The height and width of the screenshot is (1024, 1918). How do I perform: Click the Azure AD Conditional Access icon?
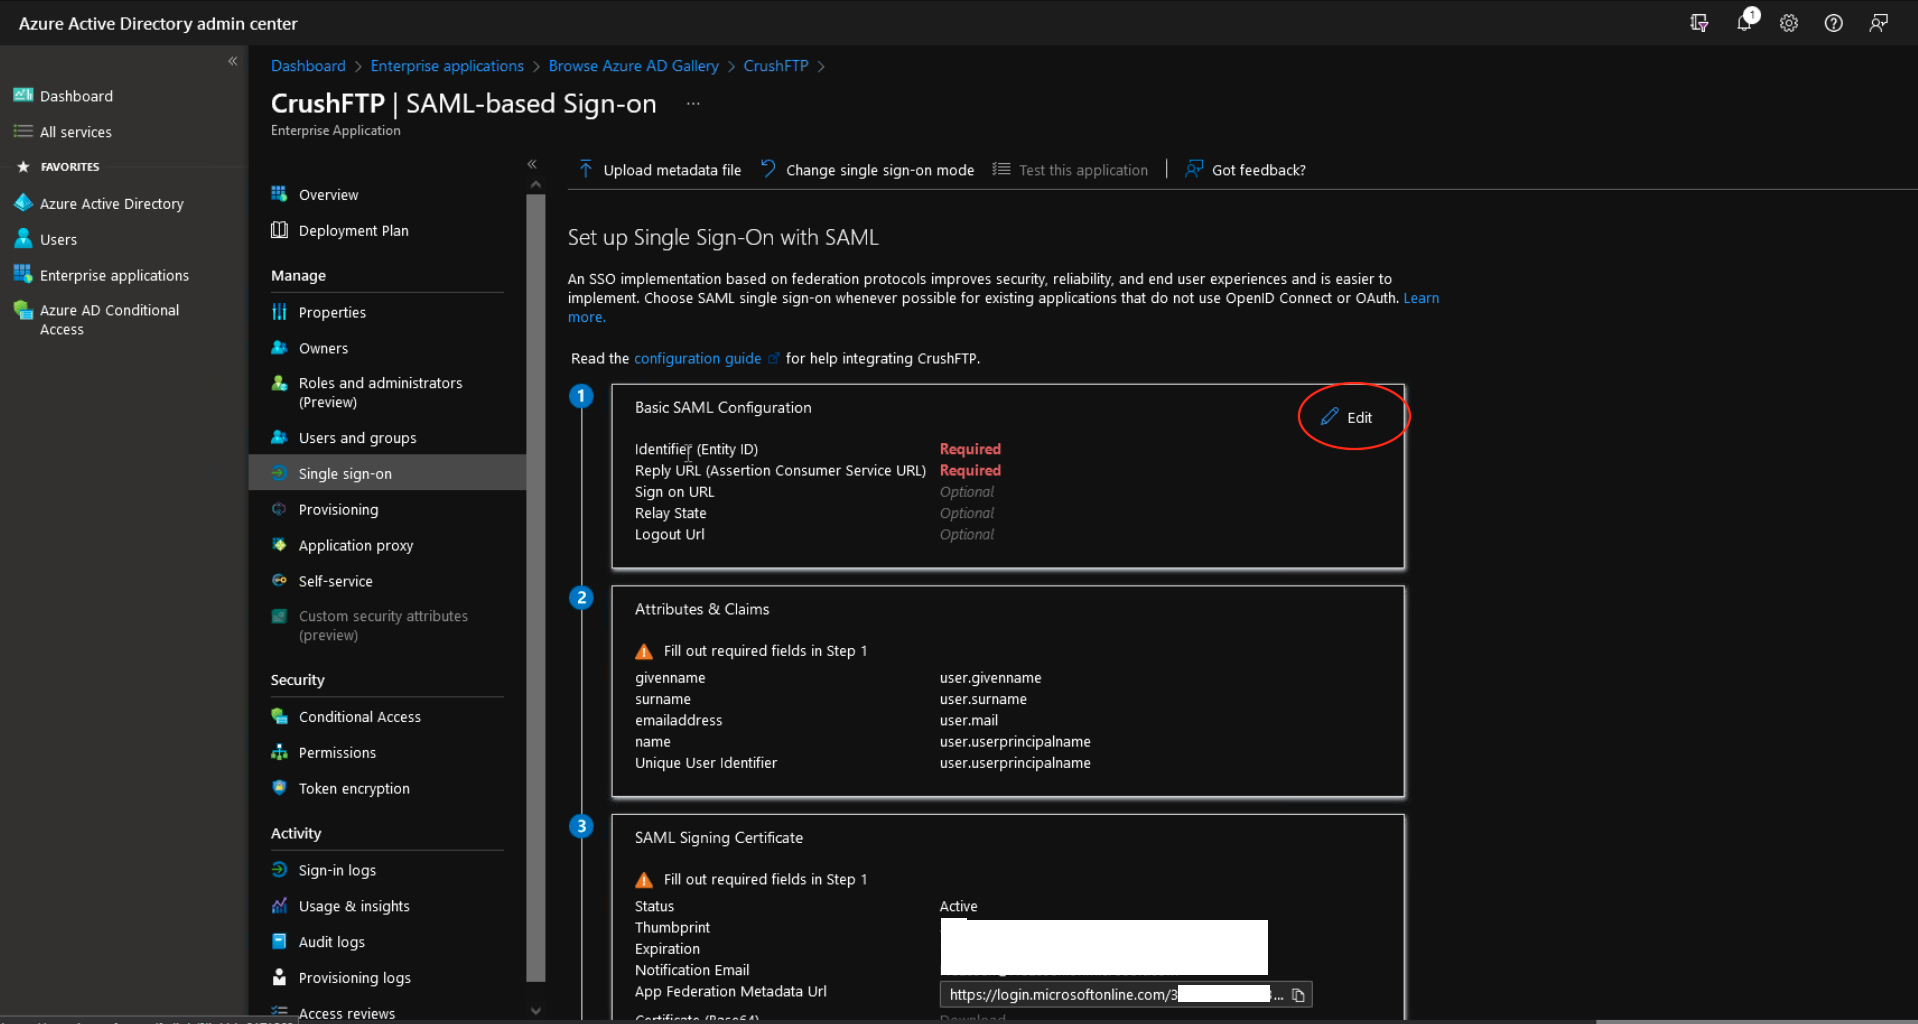pyautogui.click(x=23, y=311)
